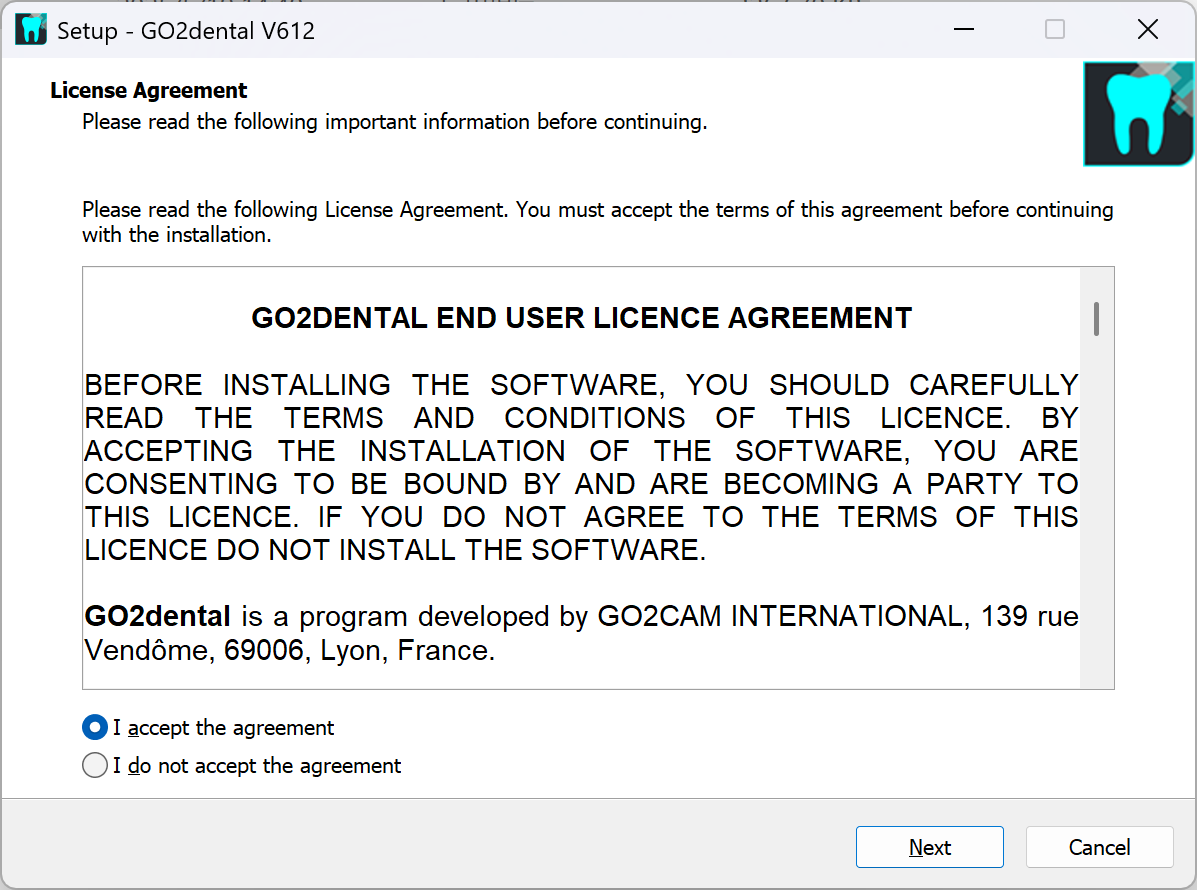Choose the do not accept radio button

point(95,766)
